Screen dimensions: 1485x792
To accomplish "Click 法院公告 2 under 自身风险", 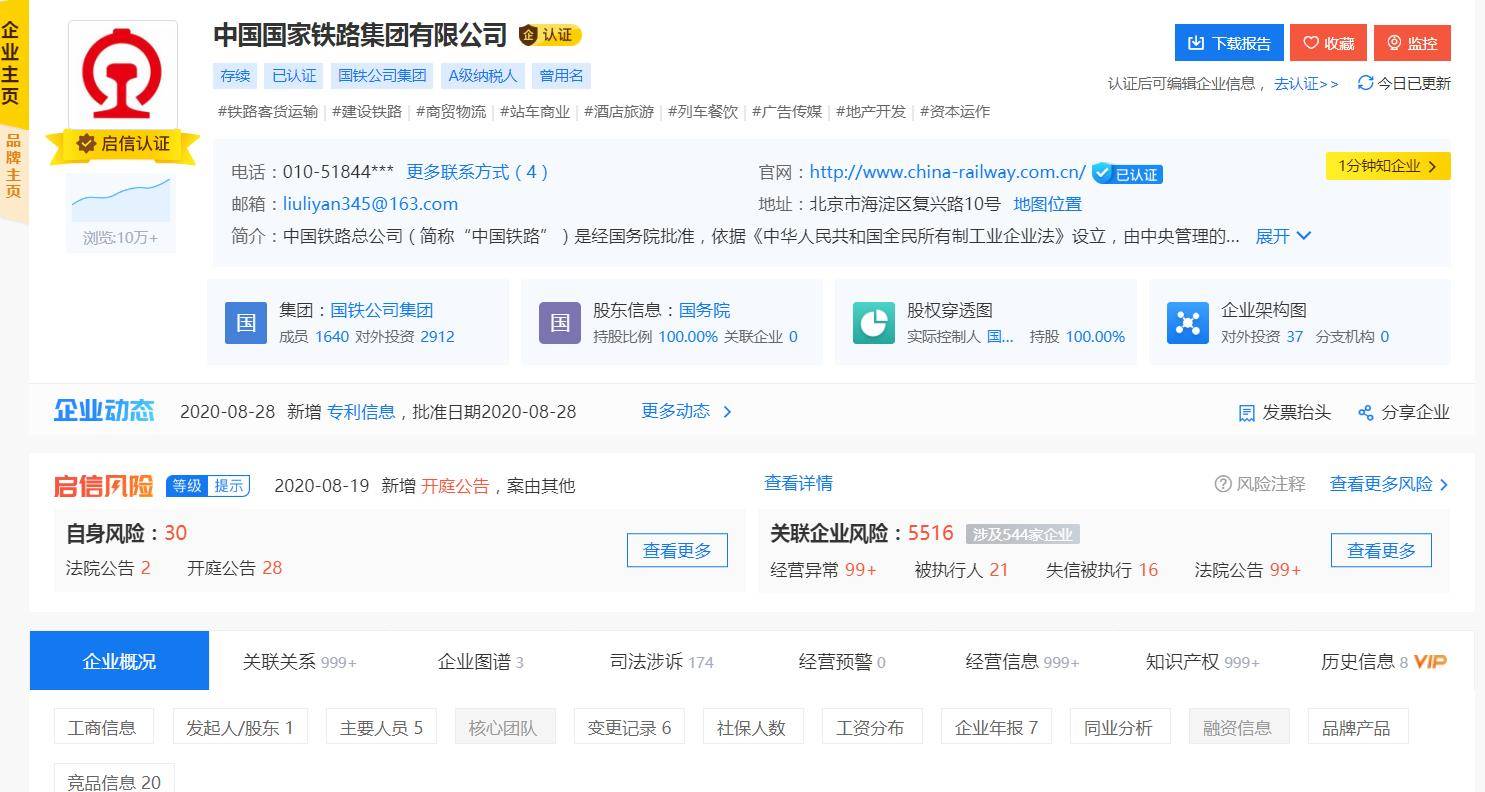I will pos(108,568).
